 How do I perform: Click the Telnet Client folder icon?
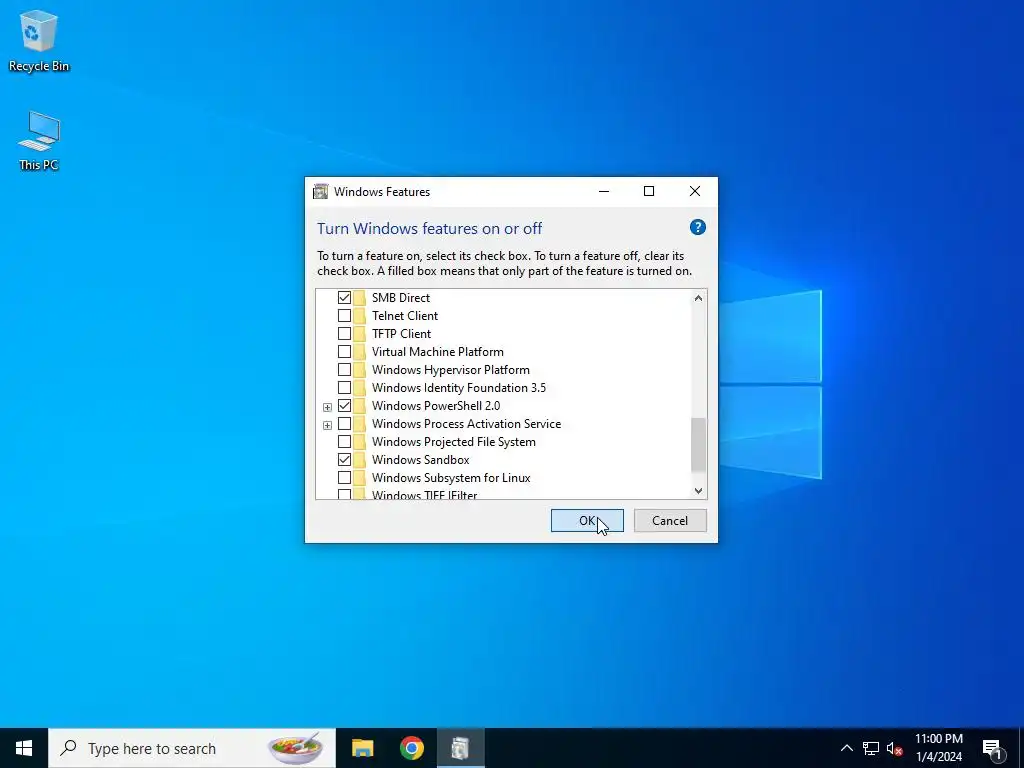click(x=360, y=316)
